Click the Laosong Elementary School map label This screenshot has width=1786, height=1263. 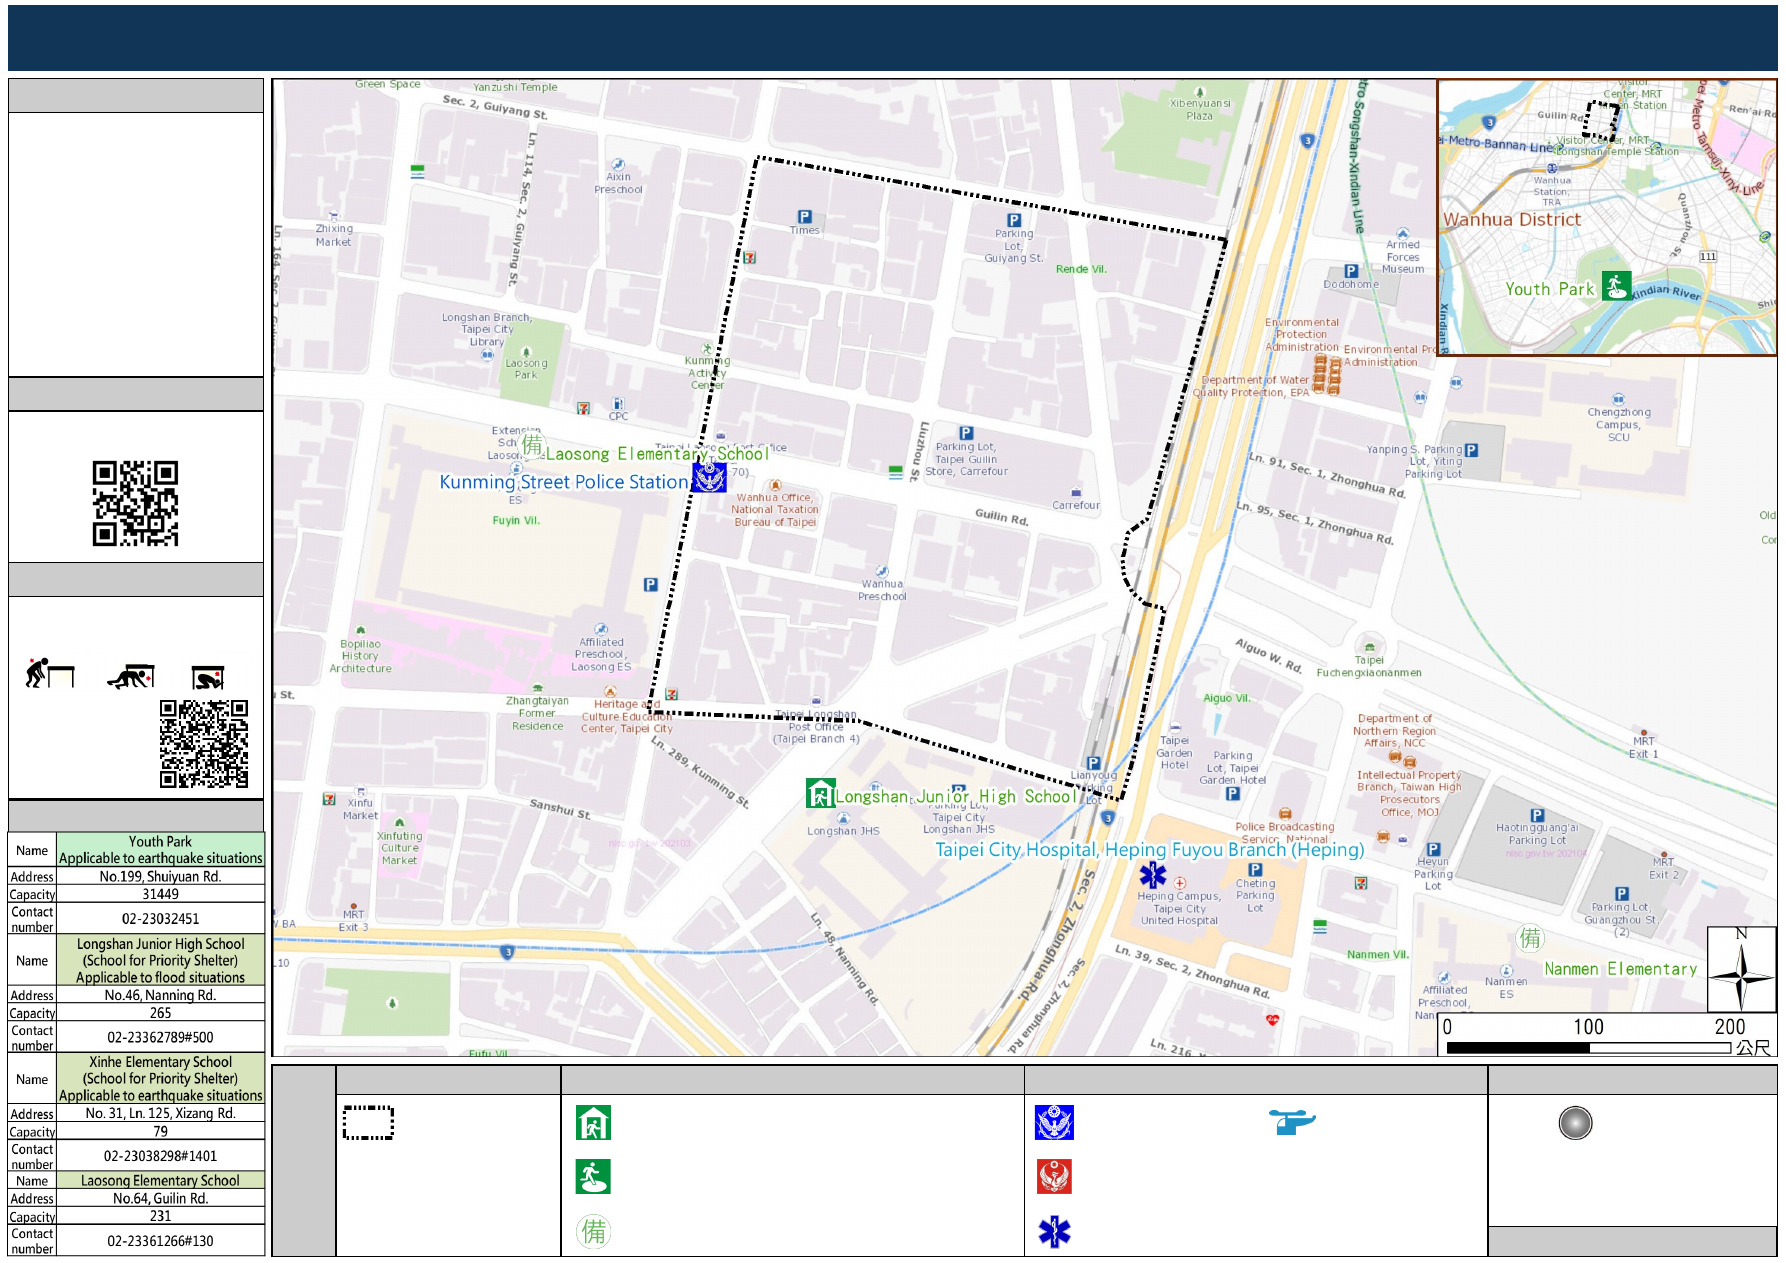pos(658,454)
